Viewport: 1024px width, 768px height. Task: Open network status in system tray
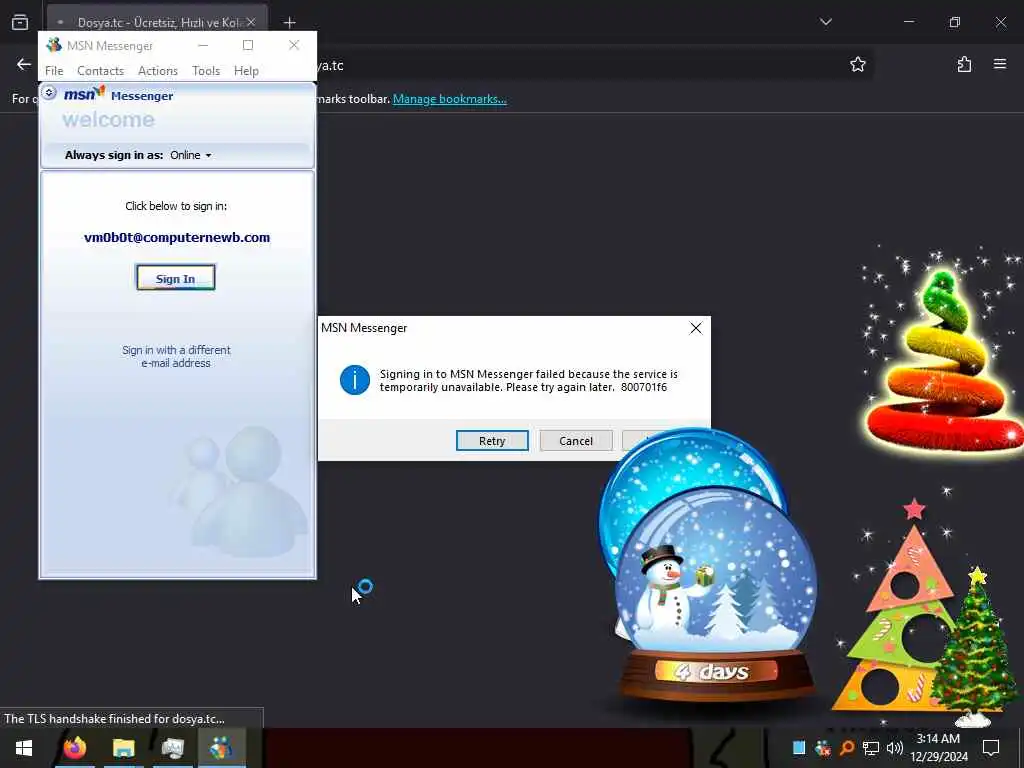[871, 748]
